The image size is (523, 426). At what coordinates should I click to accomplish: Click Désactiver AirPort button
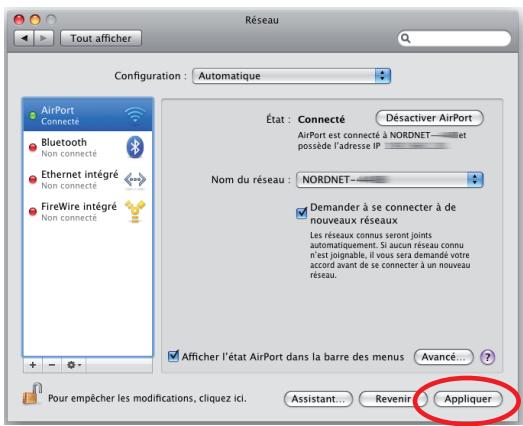point(429,118)
